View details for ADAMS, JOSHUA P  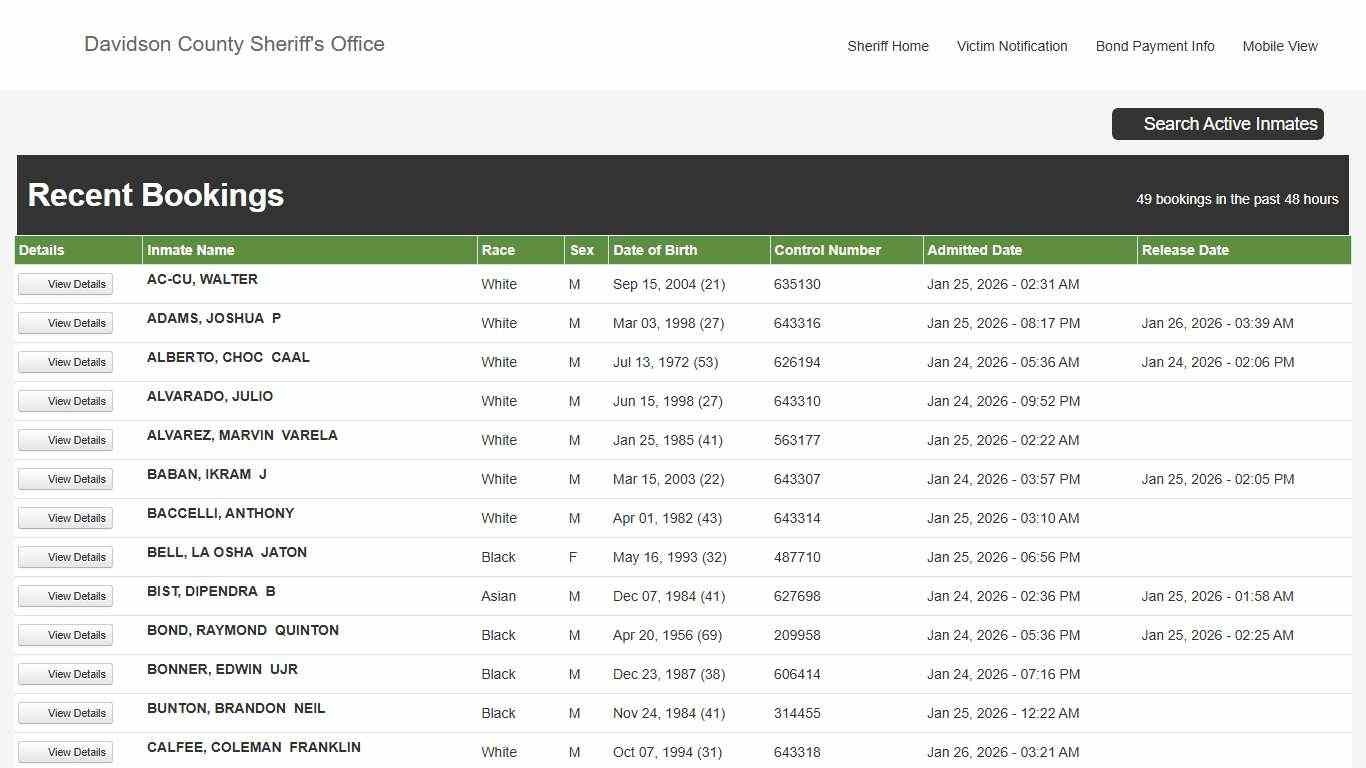click(x=66, y=323)
